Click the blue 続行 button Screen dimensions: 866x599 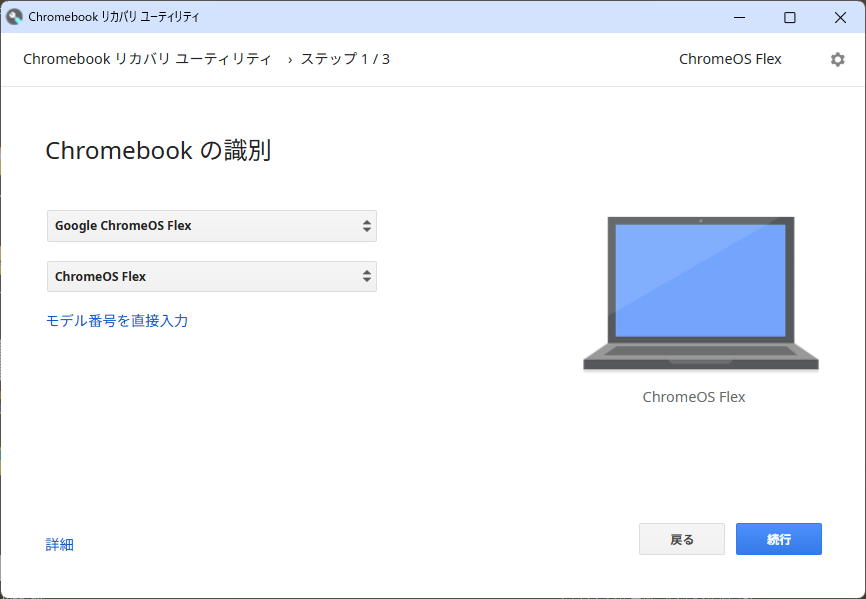(778, 539)
